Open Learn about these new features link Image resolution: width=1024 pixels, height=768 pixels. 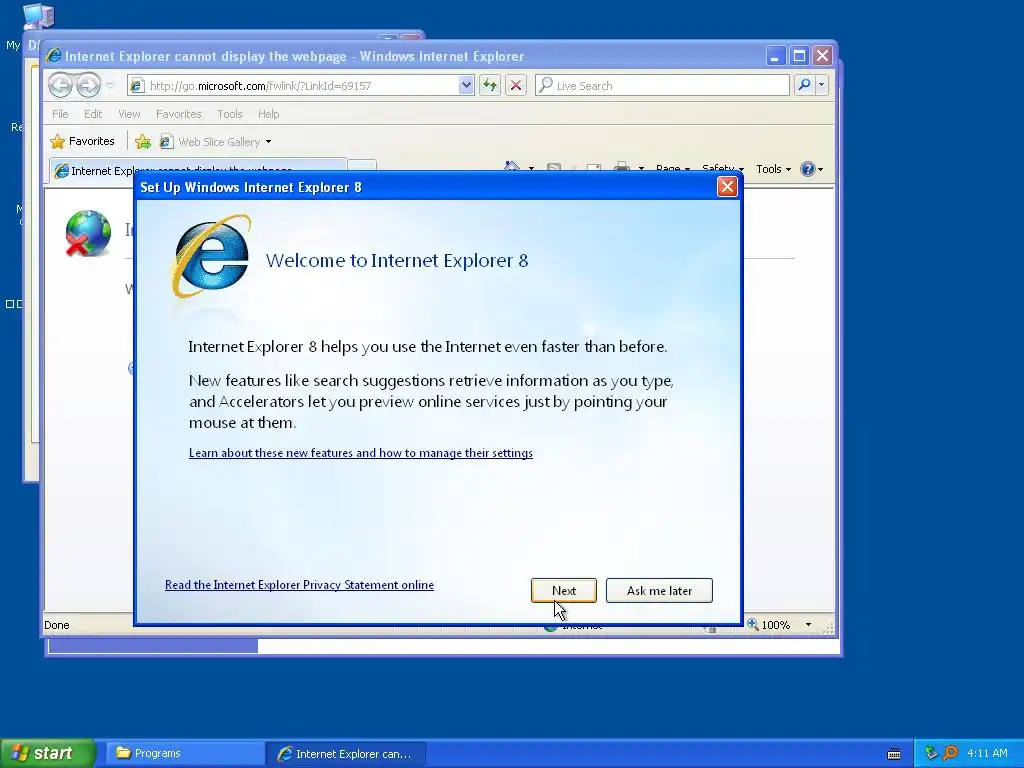click(360, 453)
